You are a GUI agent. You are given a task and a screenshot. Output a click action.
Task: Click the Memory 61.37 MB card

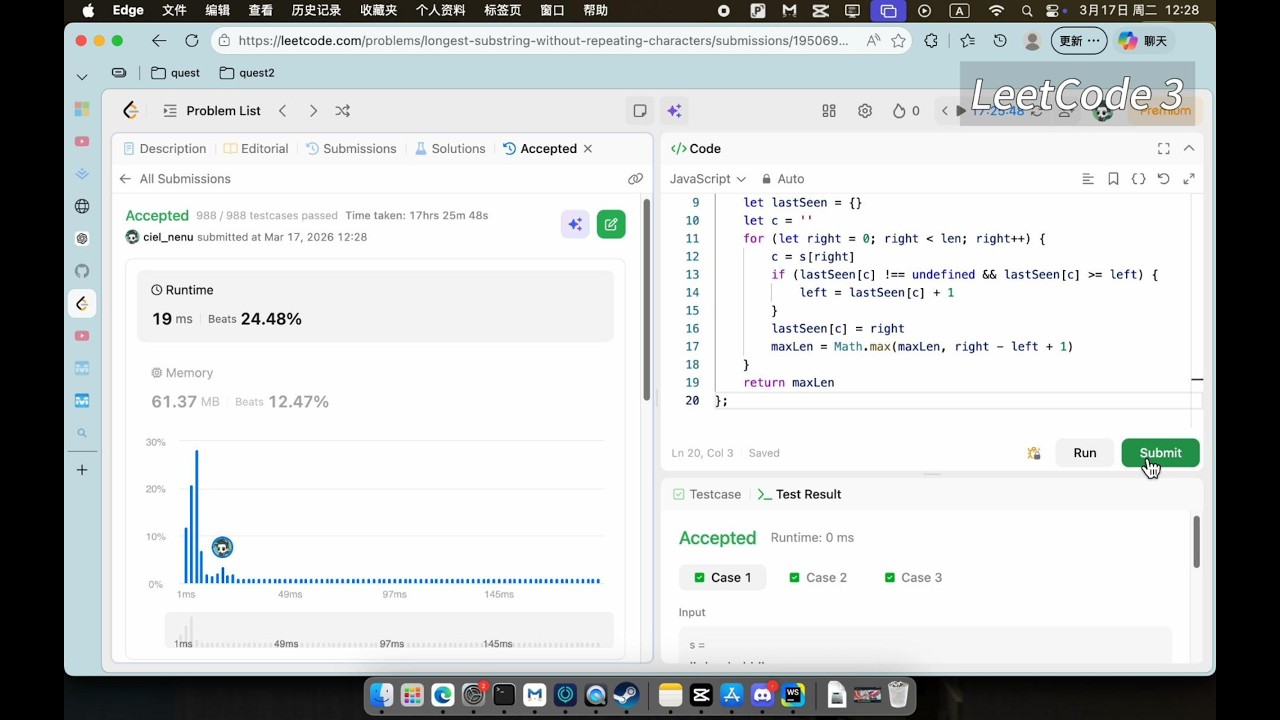375,388
